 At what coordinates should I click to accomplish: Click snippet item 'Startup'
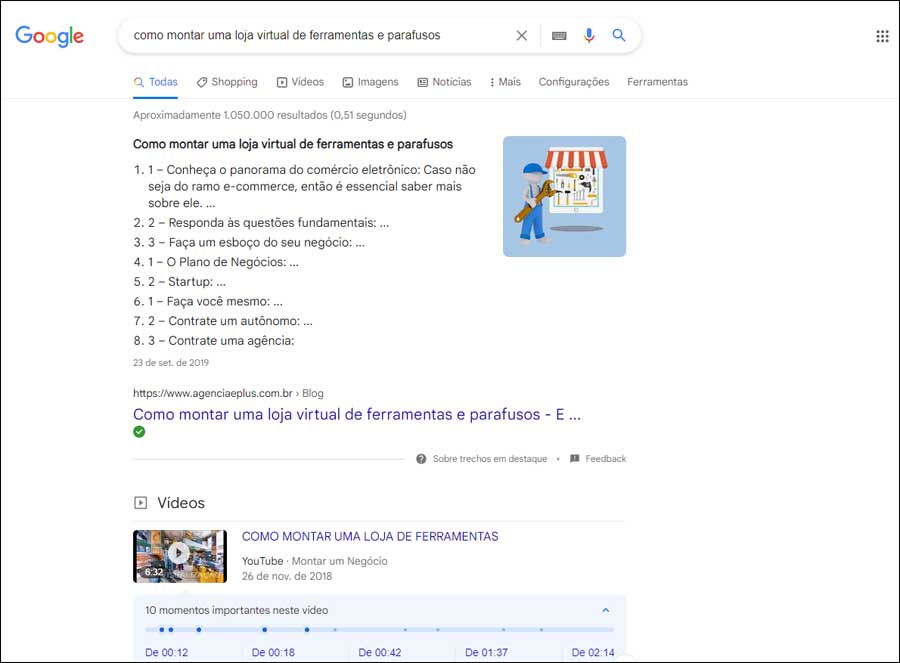187,282
